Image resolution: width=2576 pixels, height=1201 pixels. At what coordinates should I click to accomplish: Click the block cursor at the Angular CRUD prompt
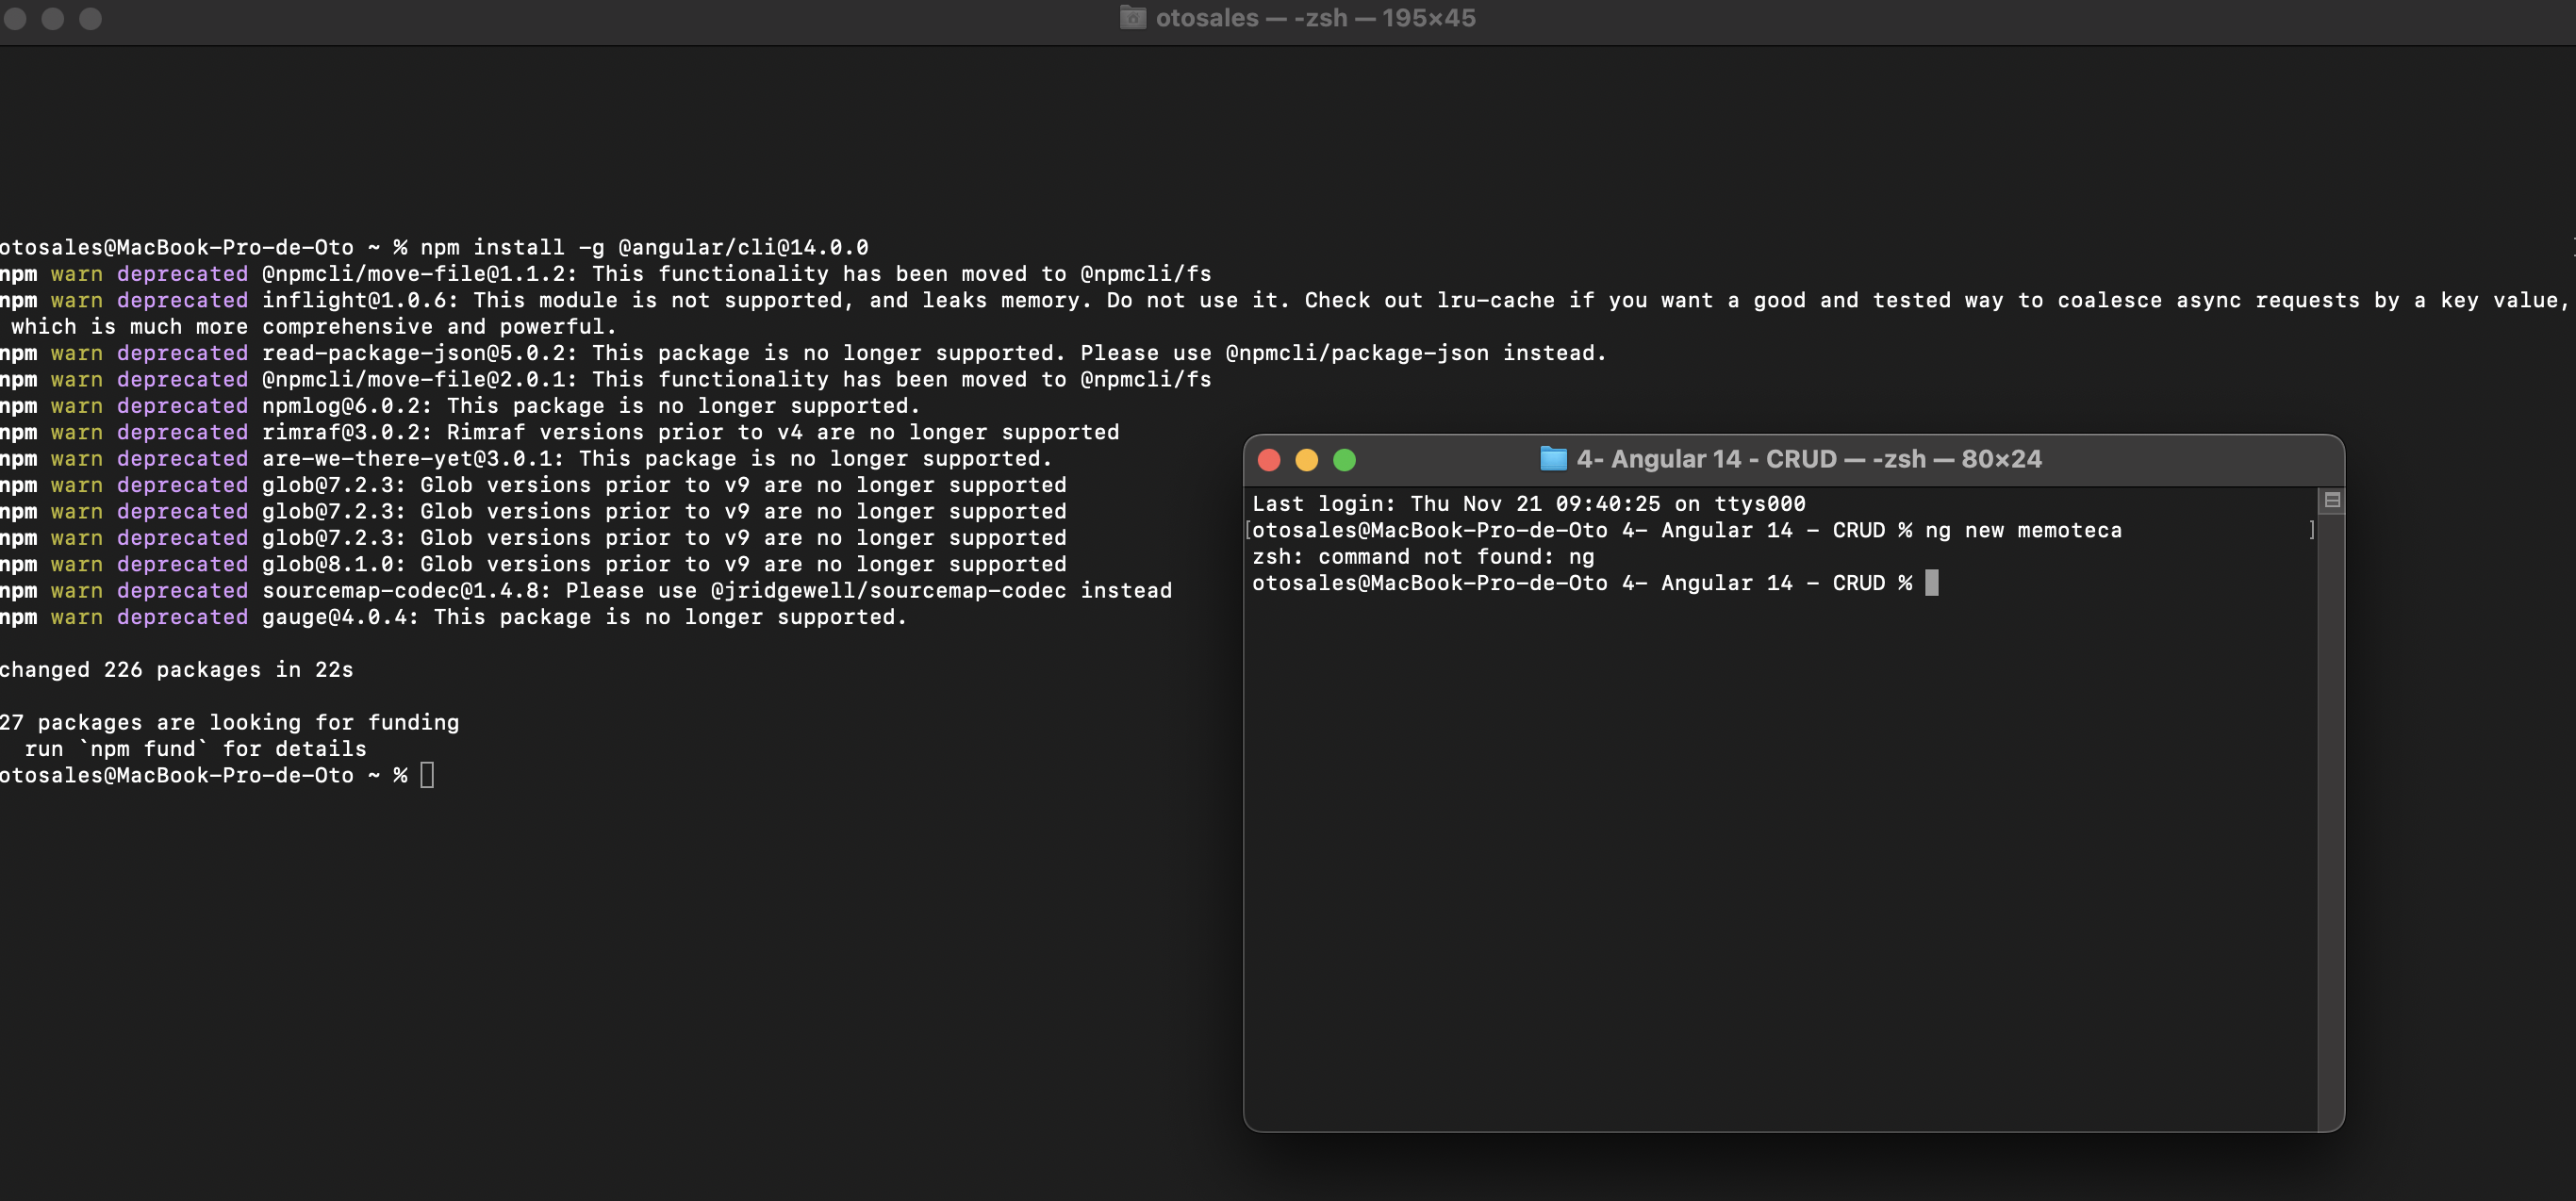(1932, 583)
